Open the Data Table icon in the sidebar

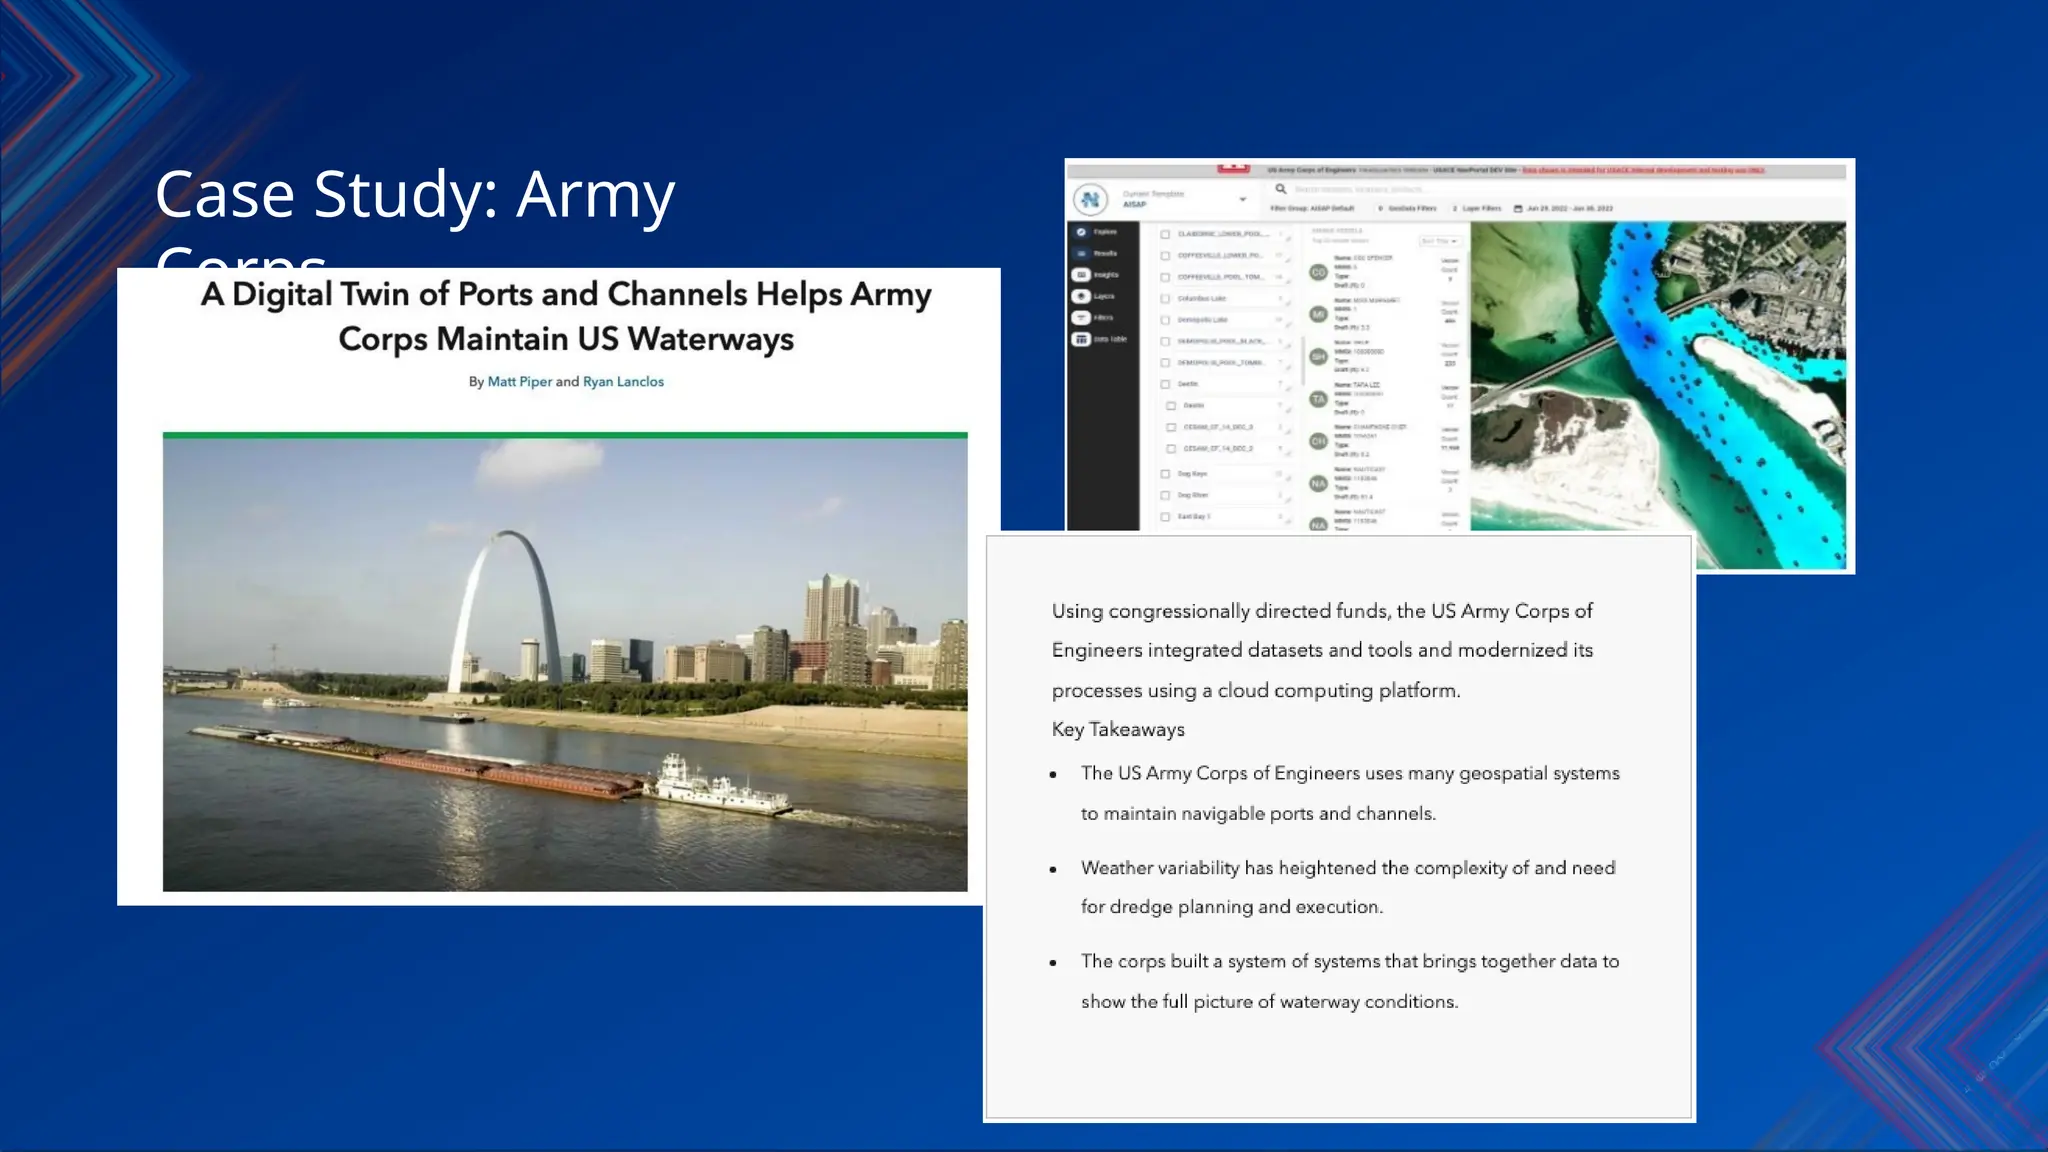pyautogui.click(x=1081, y=339)
